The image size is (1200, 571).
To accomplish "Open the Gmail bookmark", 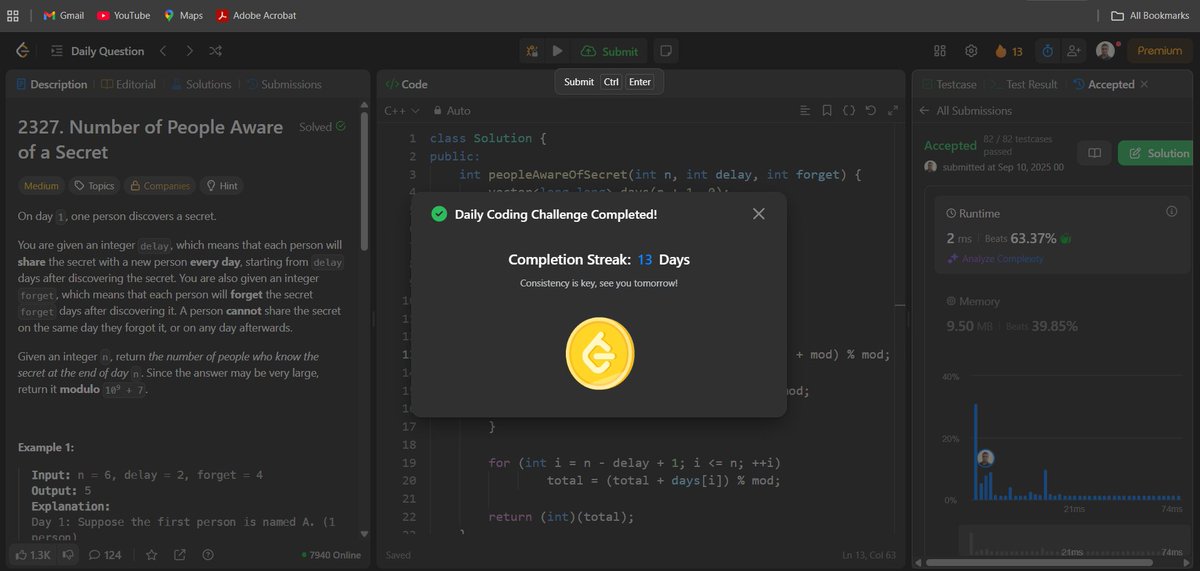I will pos(64,15).
